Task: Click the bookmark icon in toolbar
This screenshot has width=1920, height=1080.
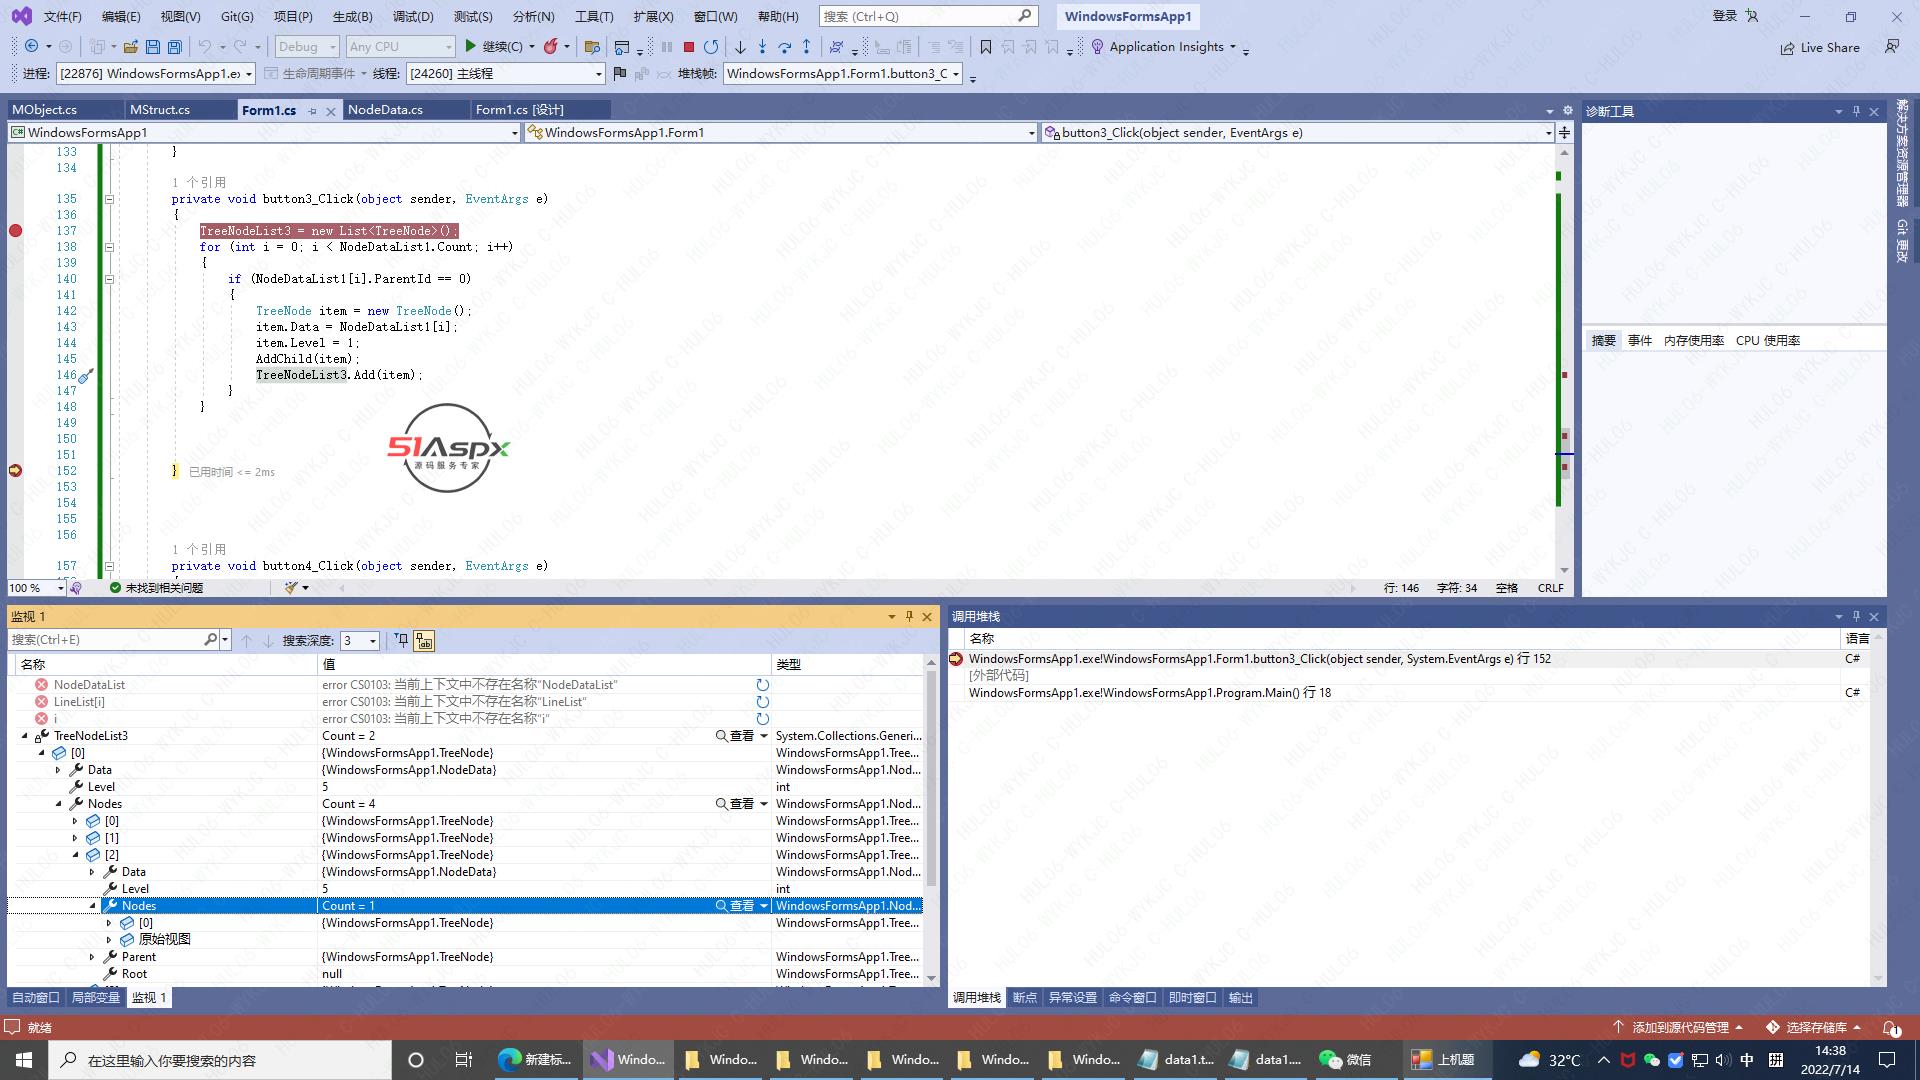Action: 986,47
